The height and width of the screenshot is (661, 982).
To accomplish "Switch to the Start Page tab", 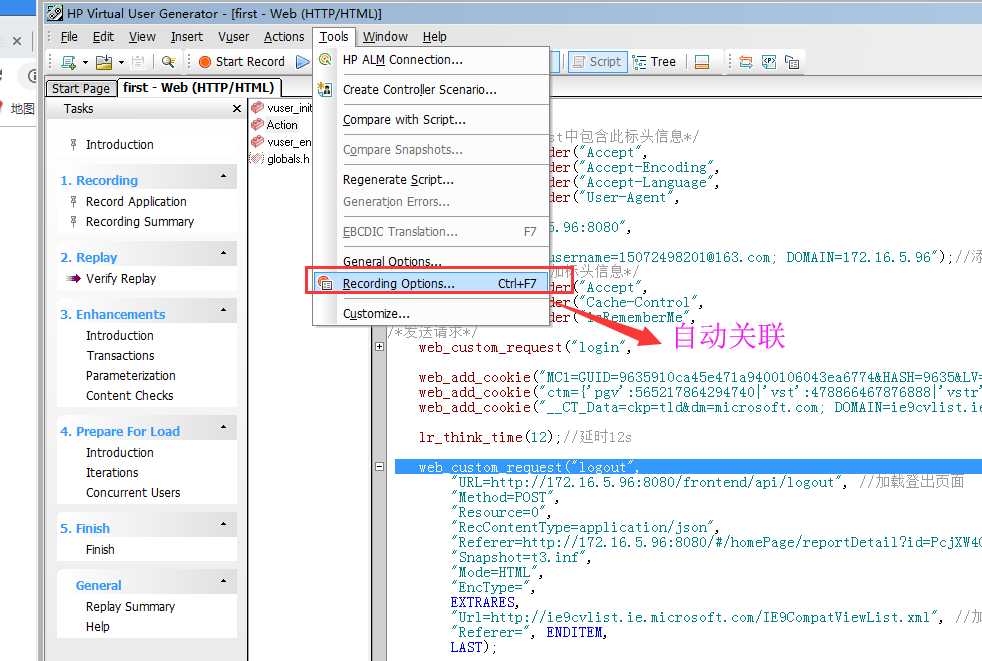I will click(x=81, y=88).
